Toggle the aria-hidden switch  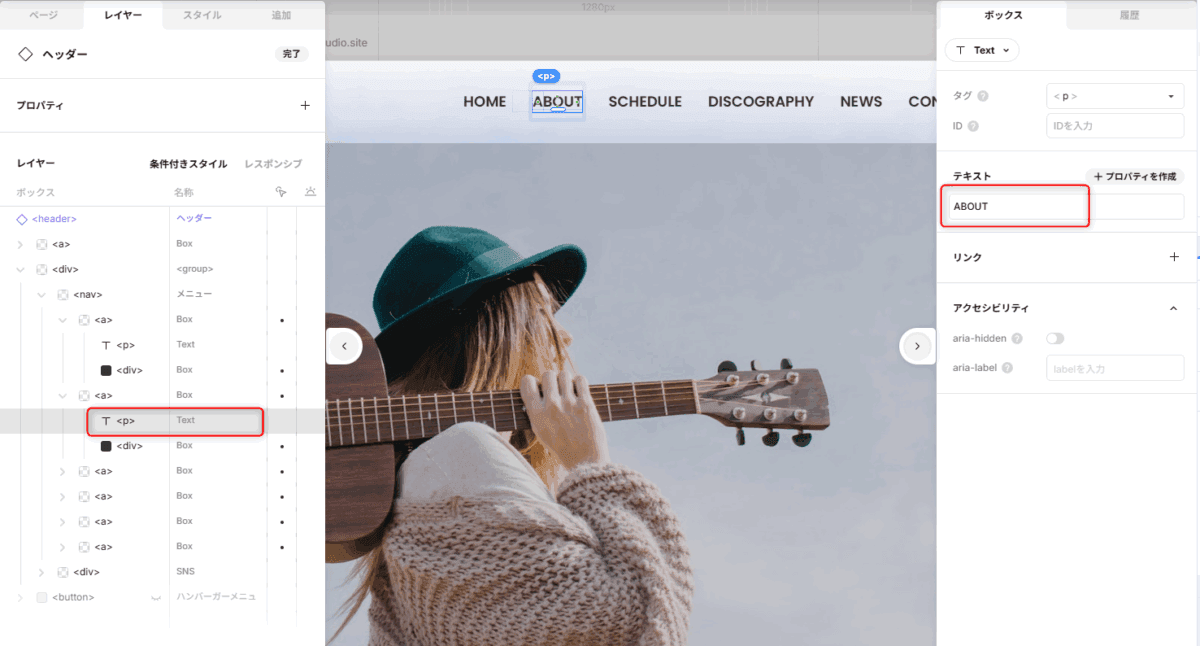click(x=1055, y=339)
